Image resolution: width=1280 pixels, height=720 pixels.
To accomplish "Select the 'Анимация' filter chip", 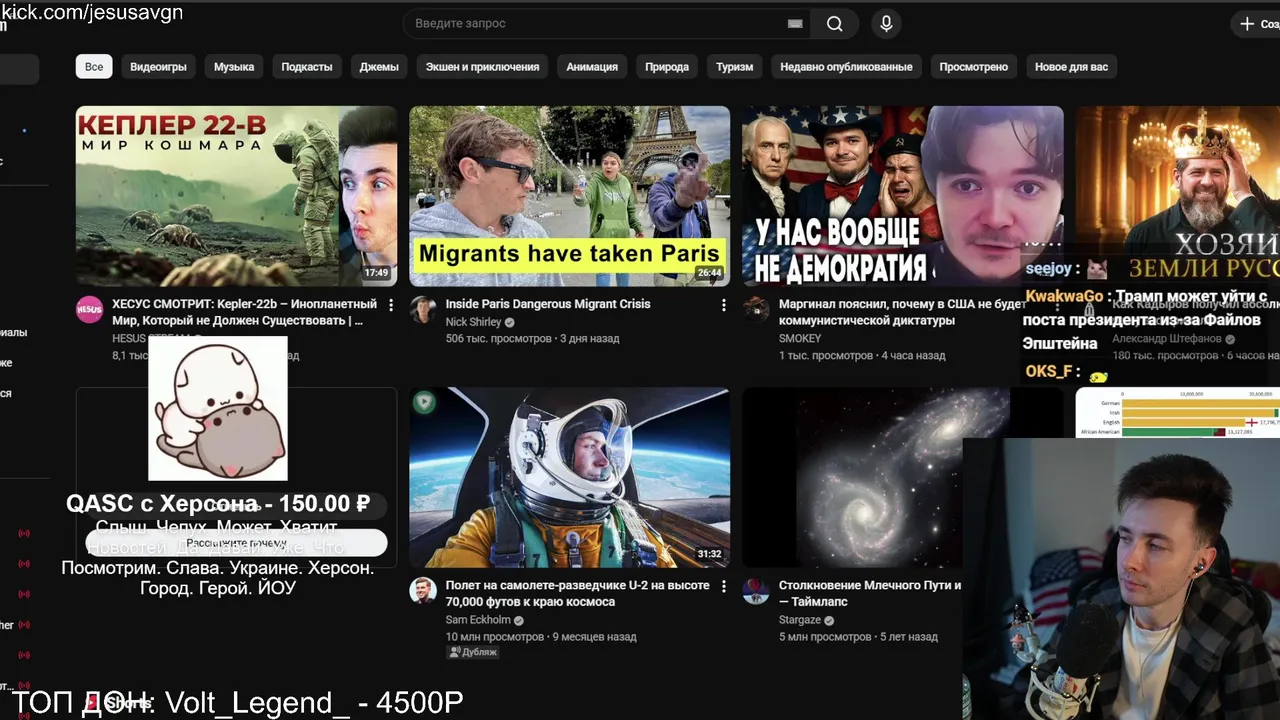I will click(x=592, y=67).
